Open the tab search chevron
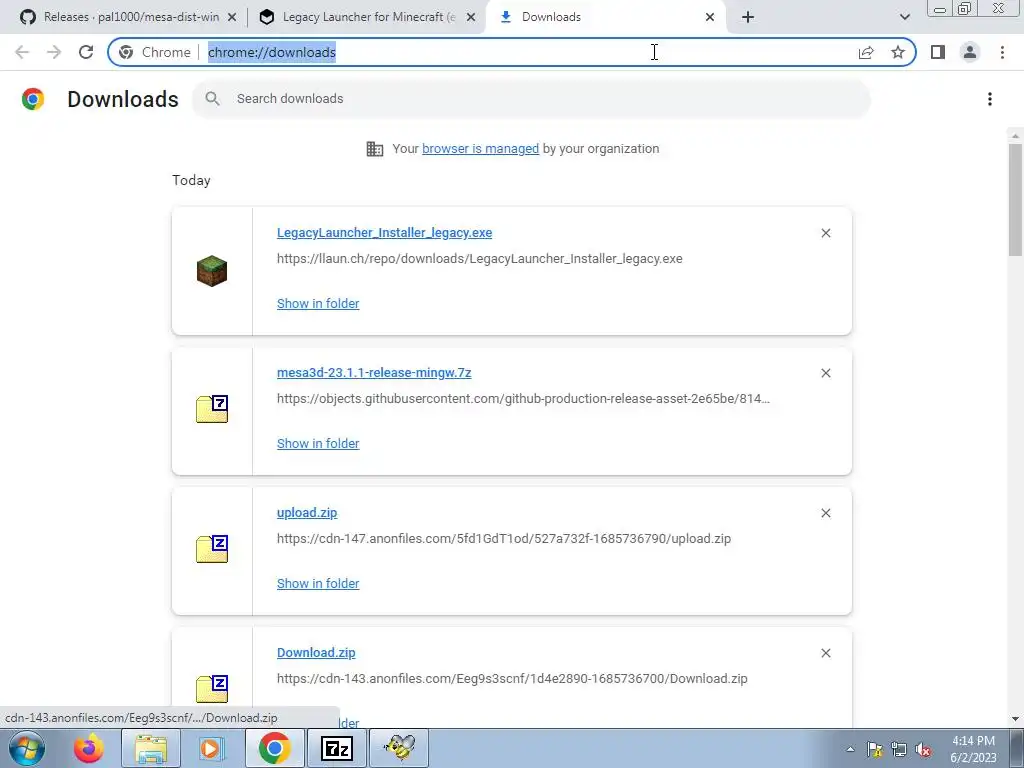This screenshot has width=1024, height=768. [x=904, y=17]
